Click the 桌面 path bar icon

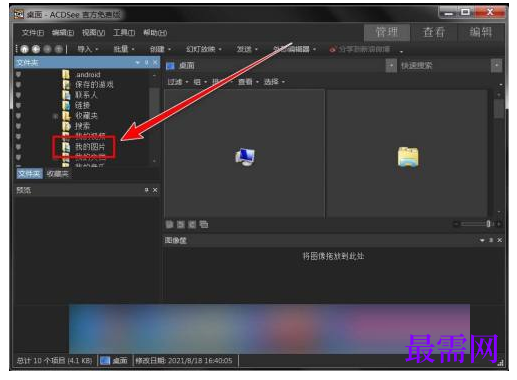coord(170,66)
